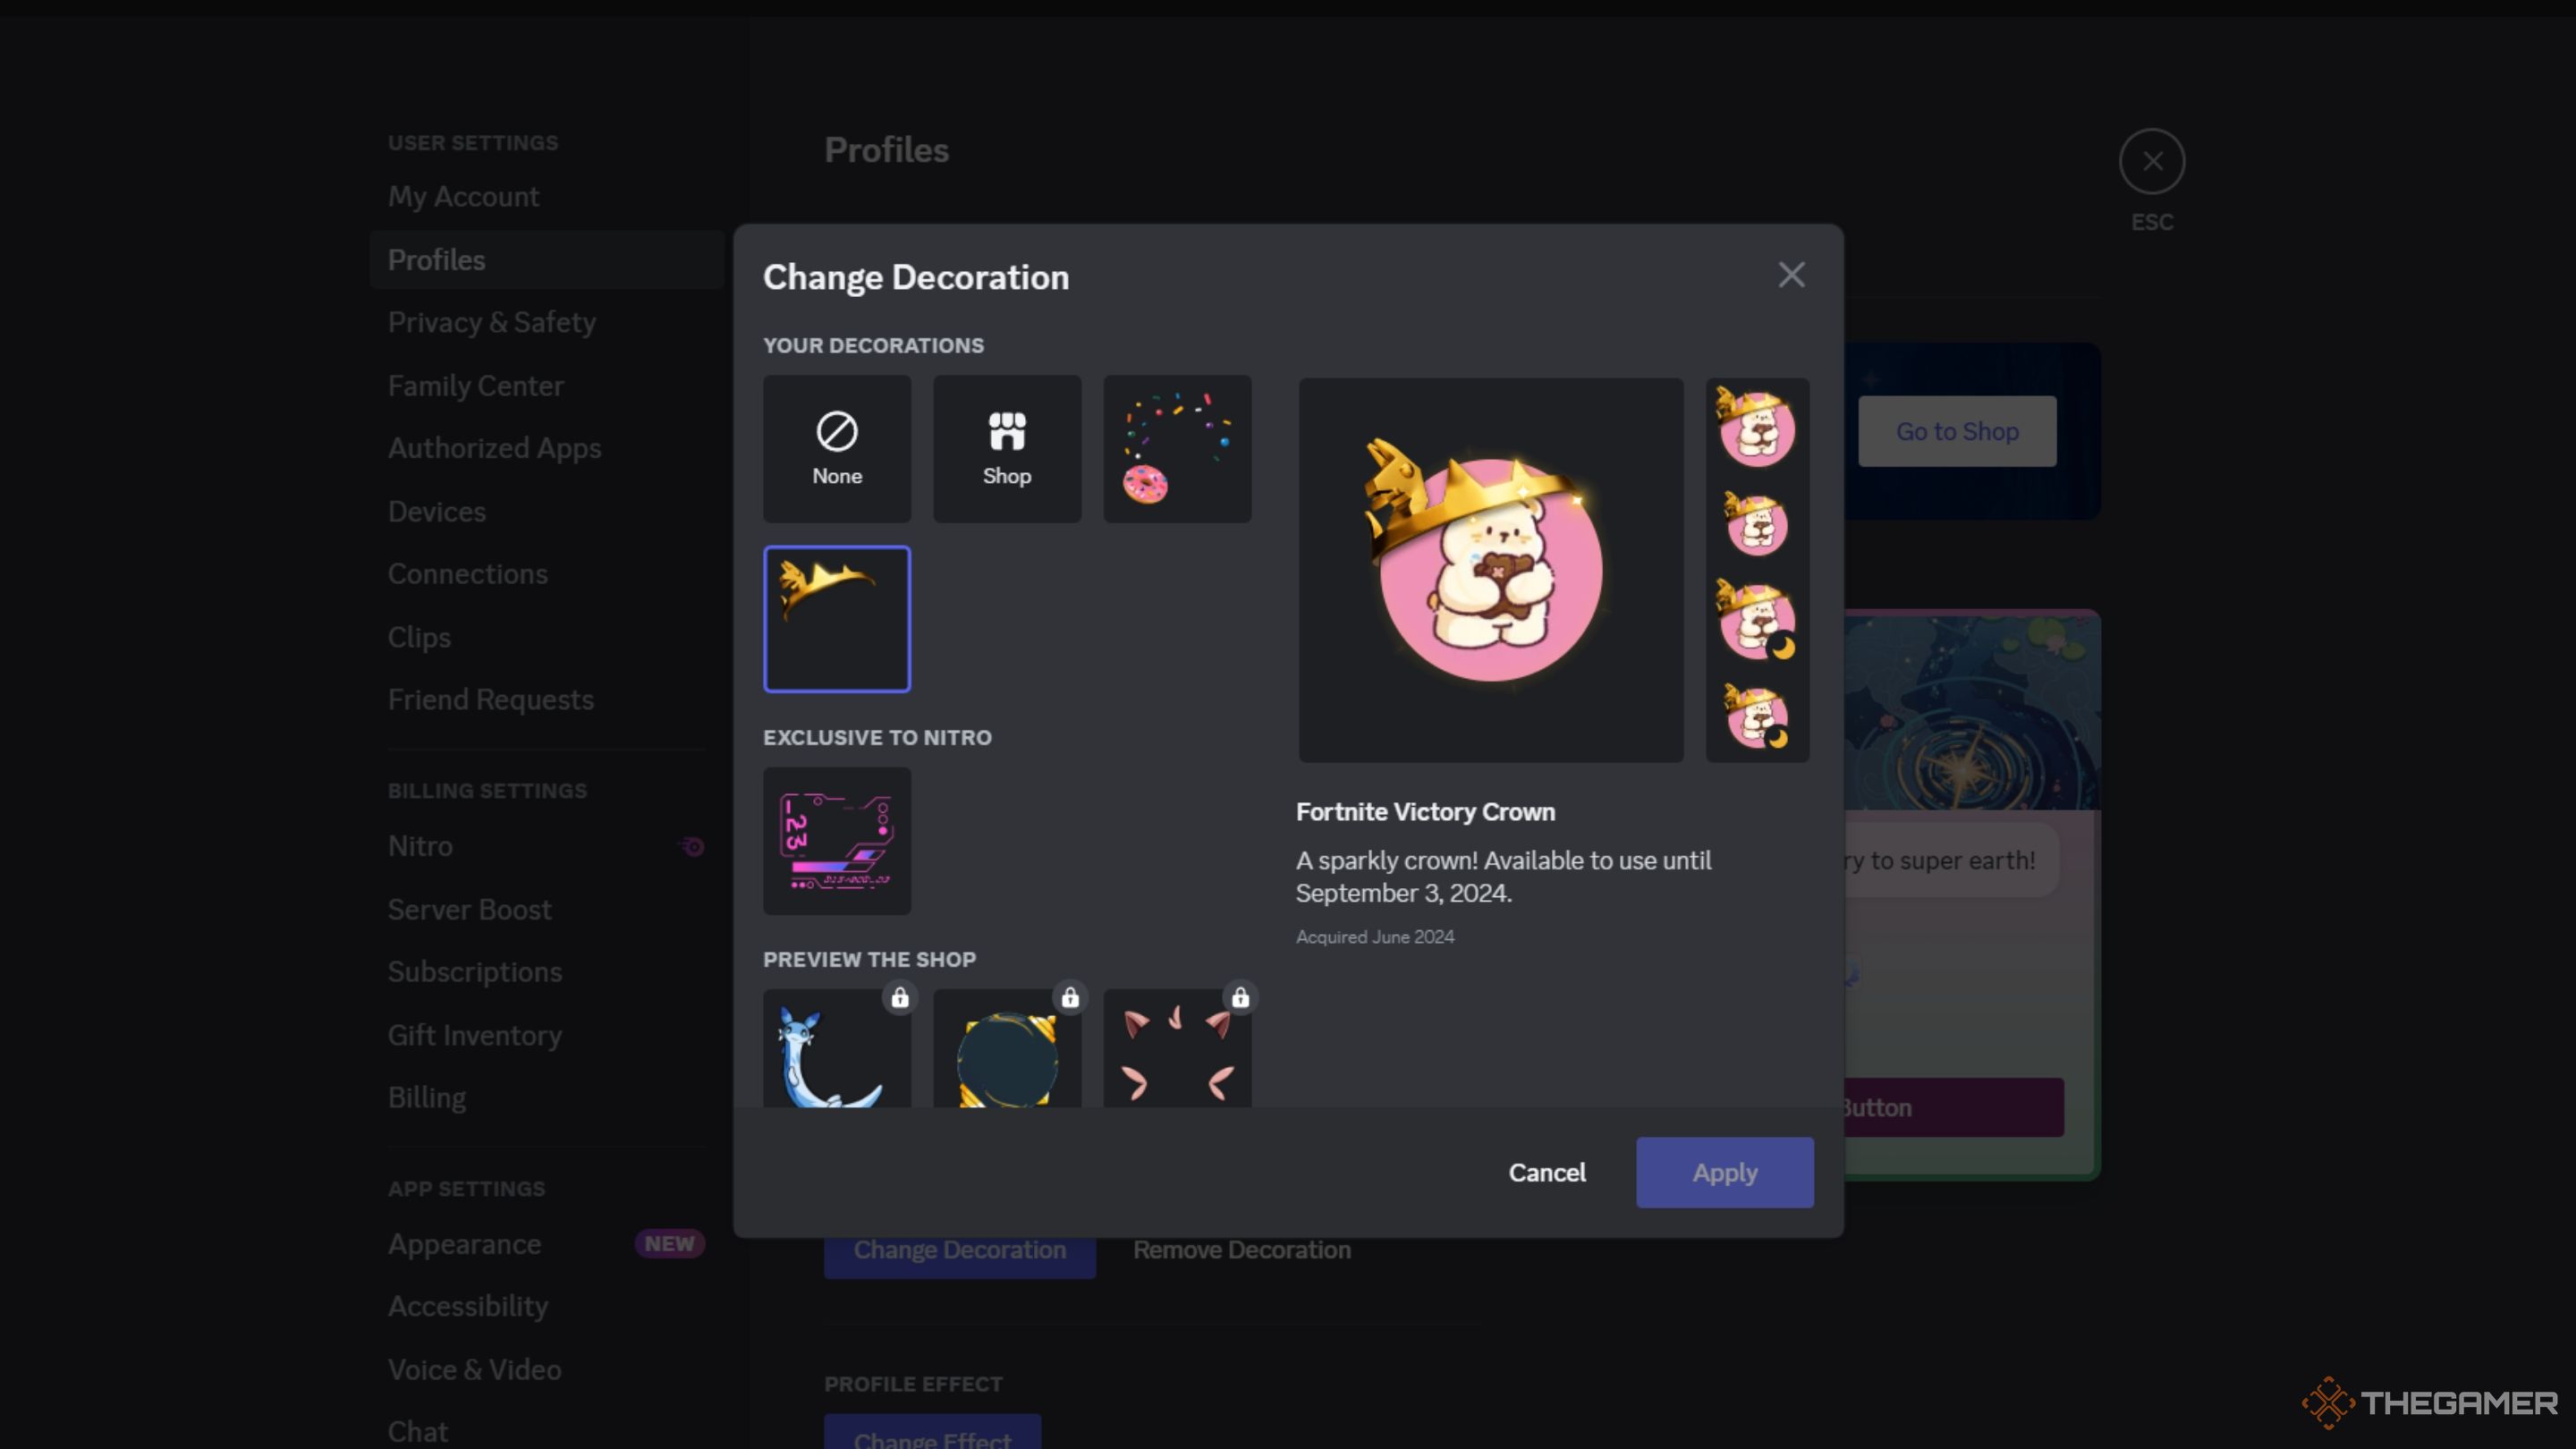Navigate to Profiles settings section
Screen dimensions: 2576x1449
tap(437, 258)
